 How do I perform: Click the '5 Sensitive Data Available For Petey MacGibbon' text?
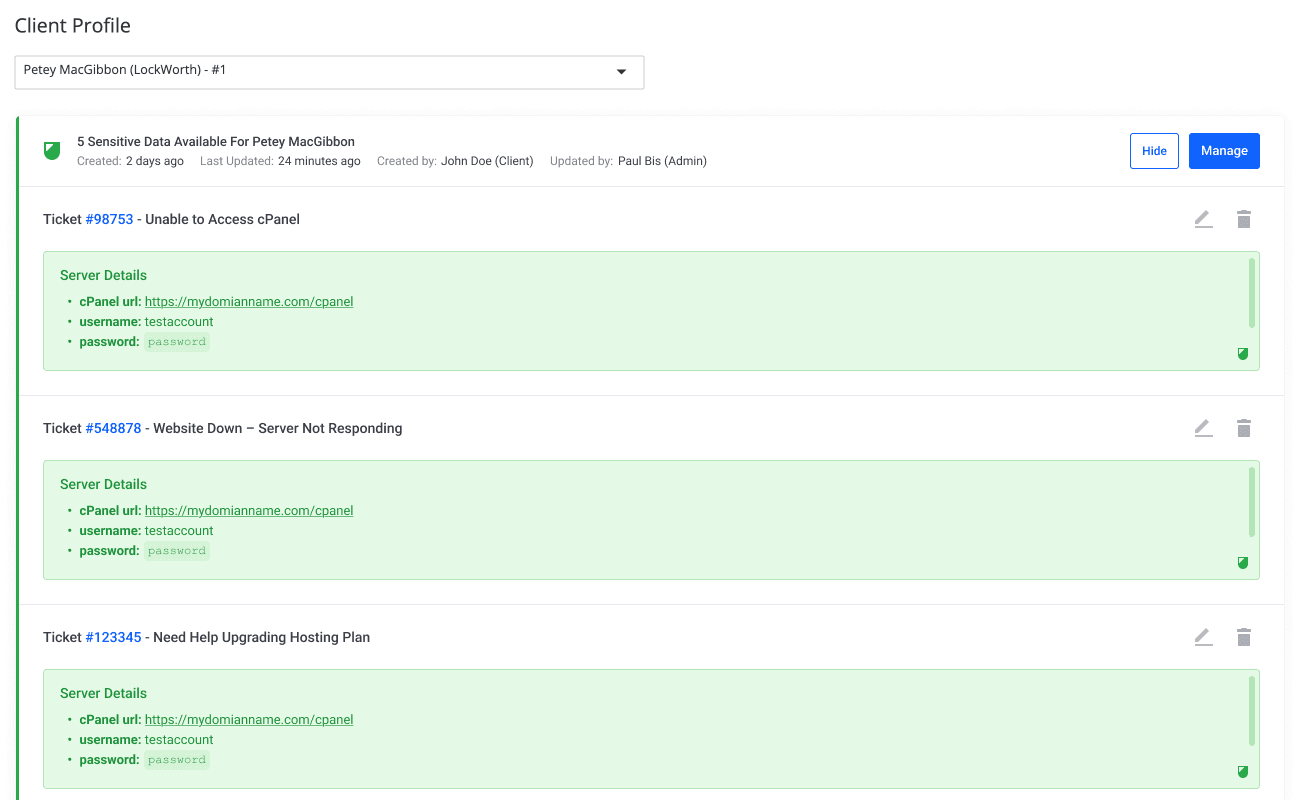[216, 142]
